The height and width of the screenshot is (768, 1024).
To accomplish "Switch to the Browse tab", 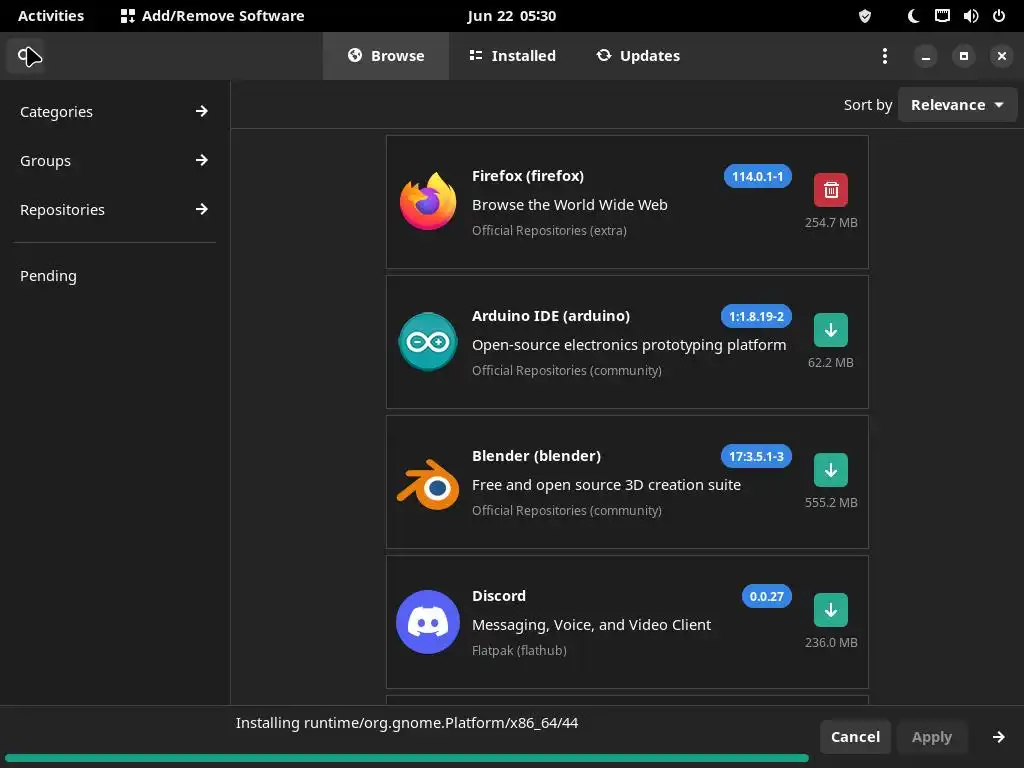I will (x=386, y=56).
